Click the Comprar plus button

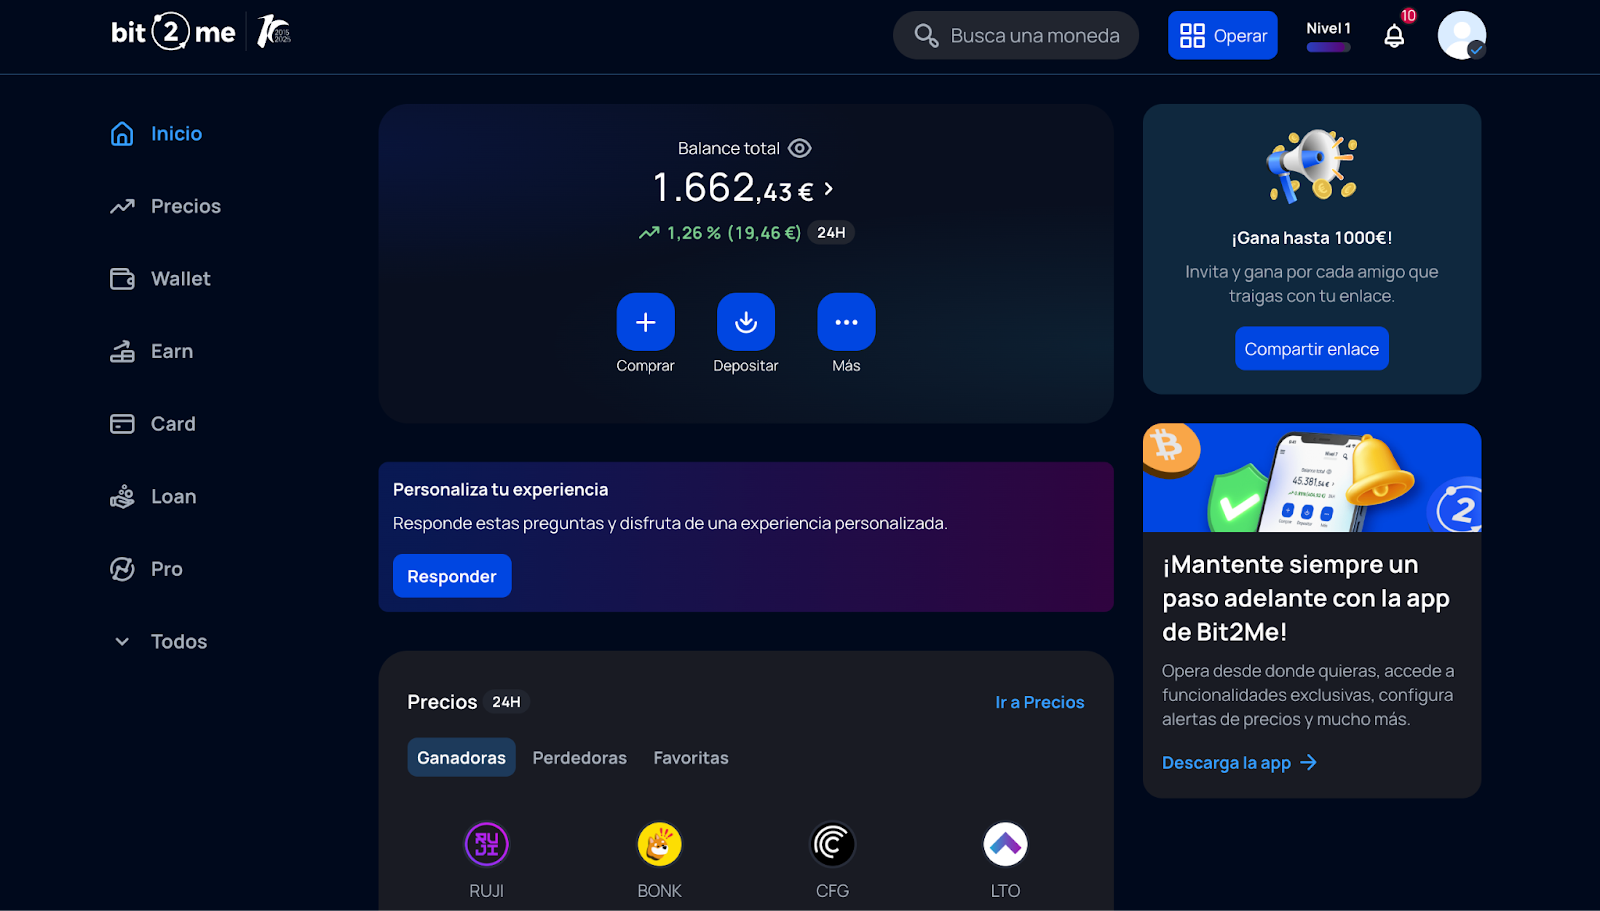coord(646,322)
